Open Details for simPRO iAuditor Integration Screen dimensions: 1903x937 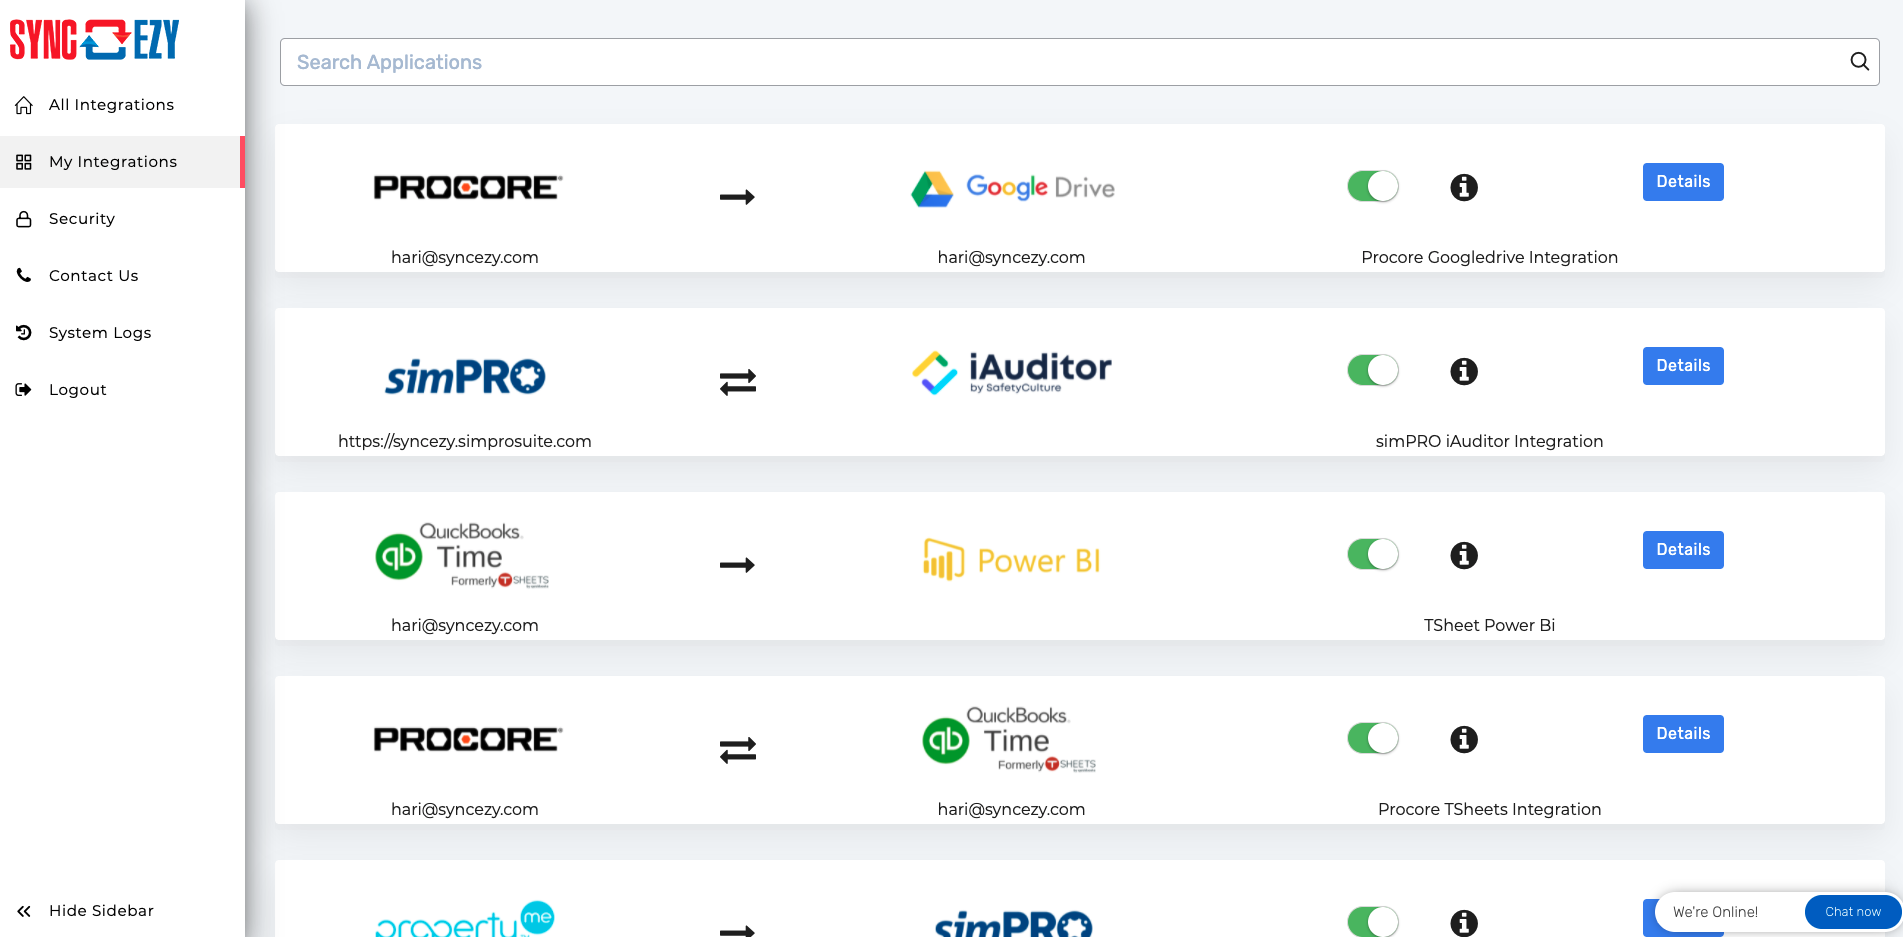pos(1682,365)
